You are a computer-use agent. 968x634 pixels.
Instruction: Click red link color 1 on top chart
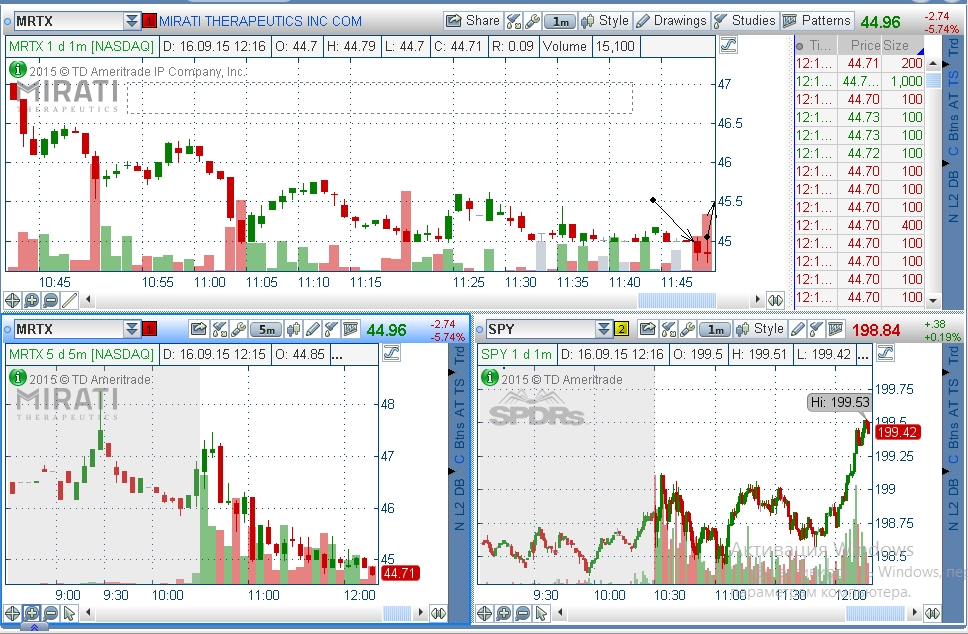[x=149, y=21]
